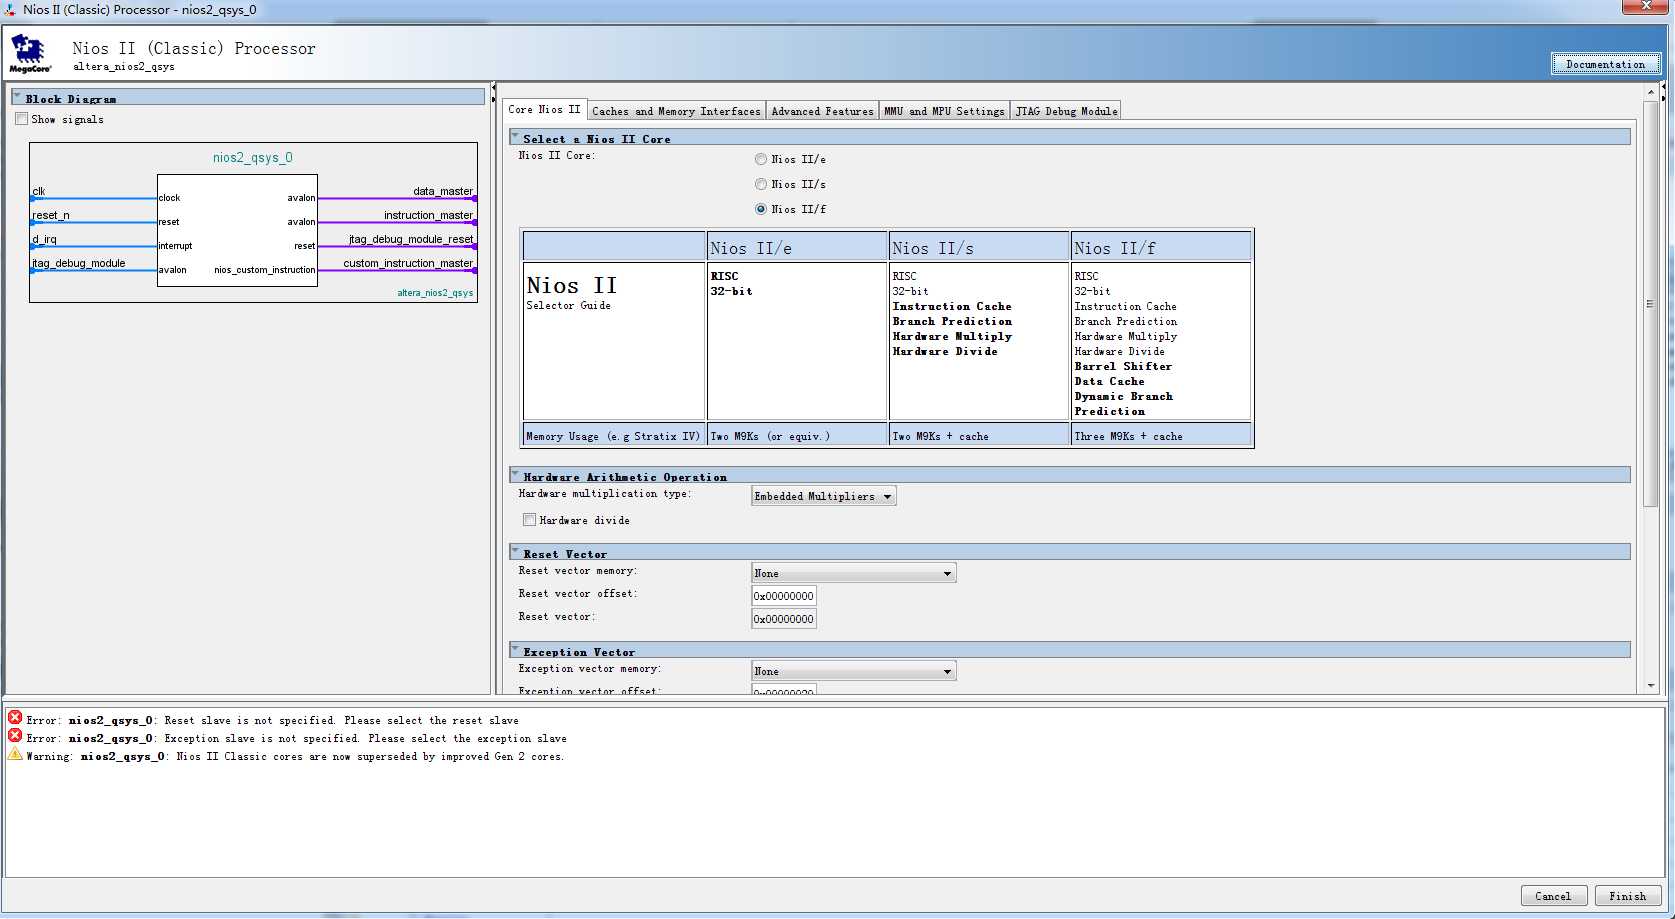Image resolution: width=1675 pixels, height=919 pixels.
Task: Click the scrollbar down arrow in the parameter panel
Action: (x=1650, y=686)
